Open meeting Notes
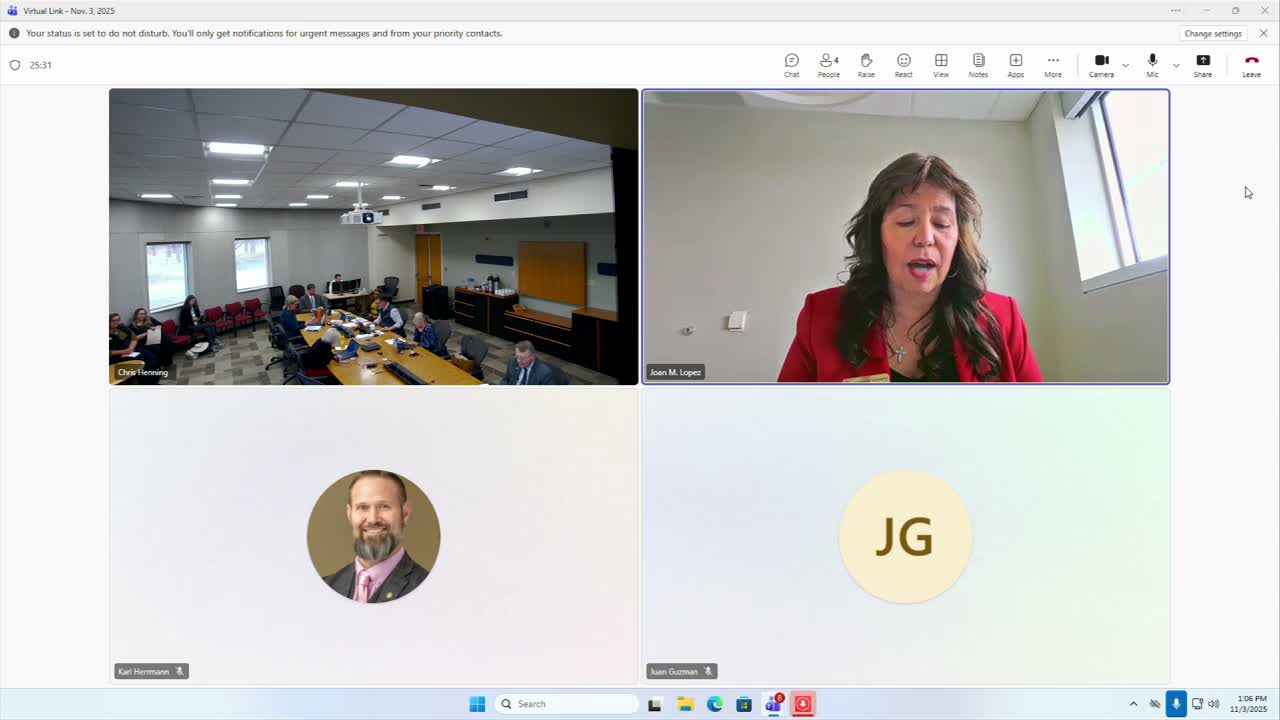Image resolution: width=1280 pixels, height=720 pixels. (x=978, y=65)
